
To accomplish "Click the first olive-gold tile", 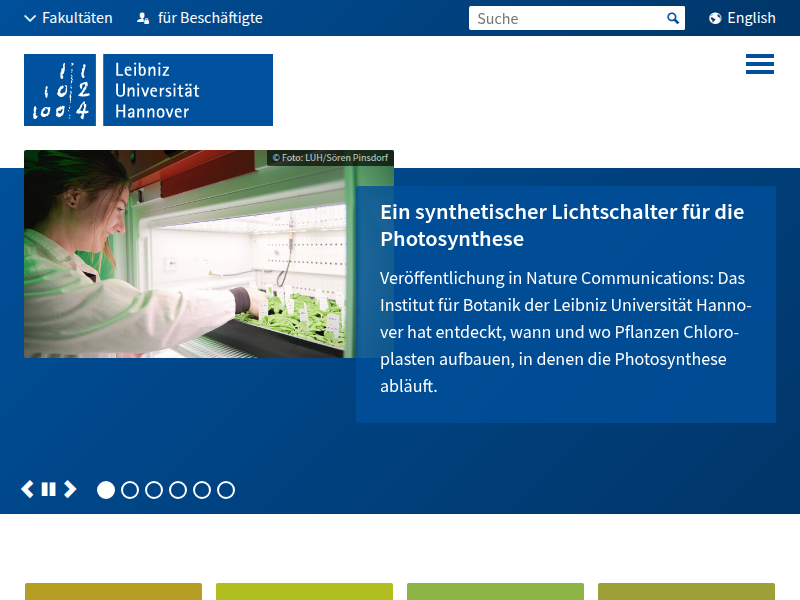I will coord(113,591).
